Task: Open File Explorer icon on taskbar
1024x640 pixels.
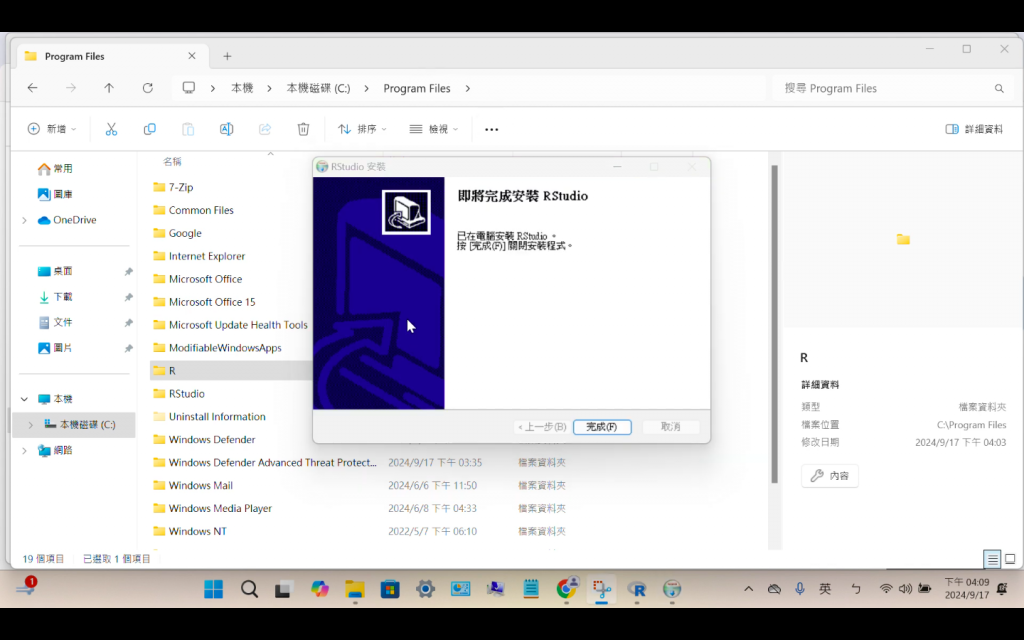Action: 355,589
